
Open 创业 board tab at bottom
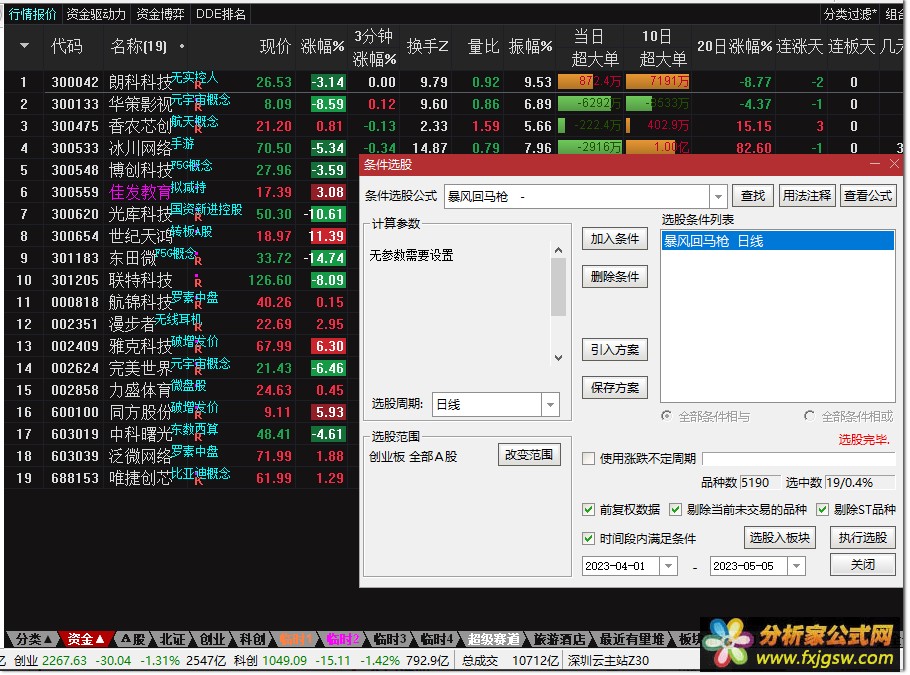click(x=212, y=639)
